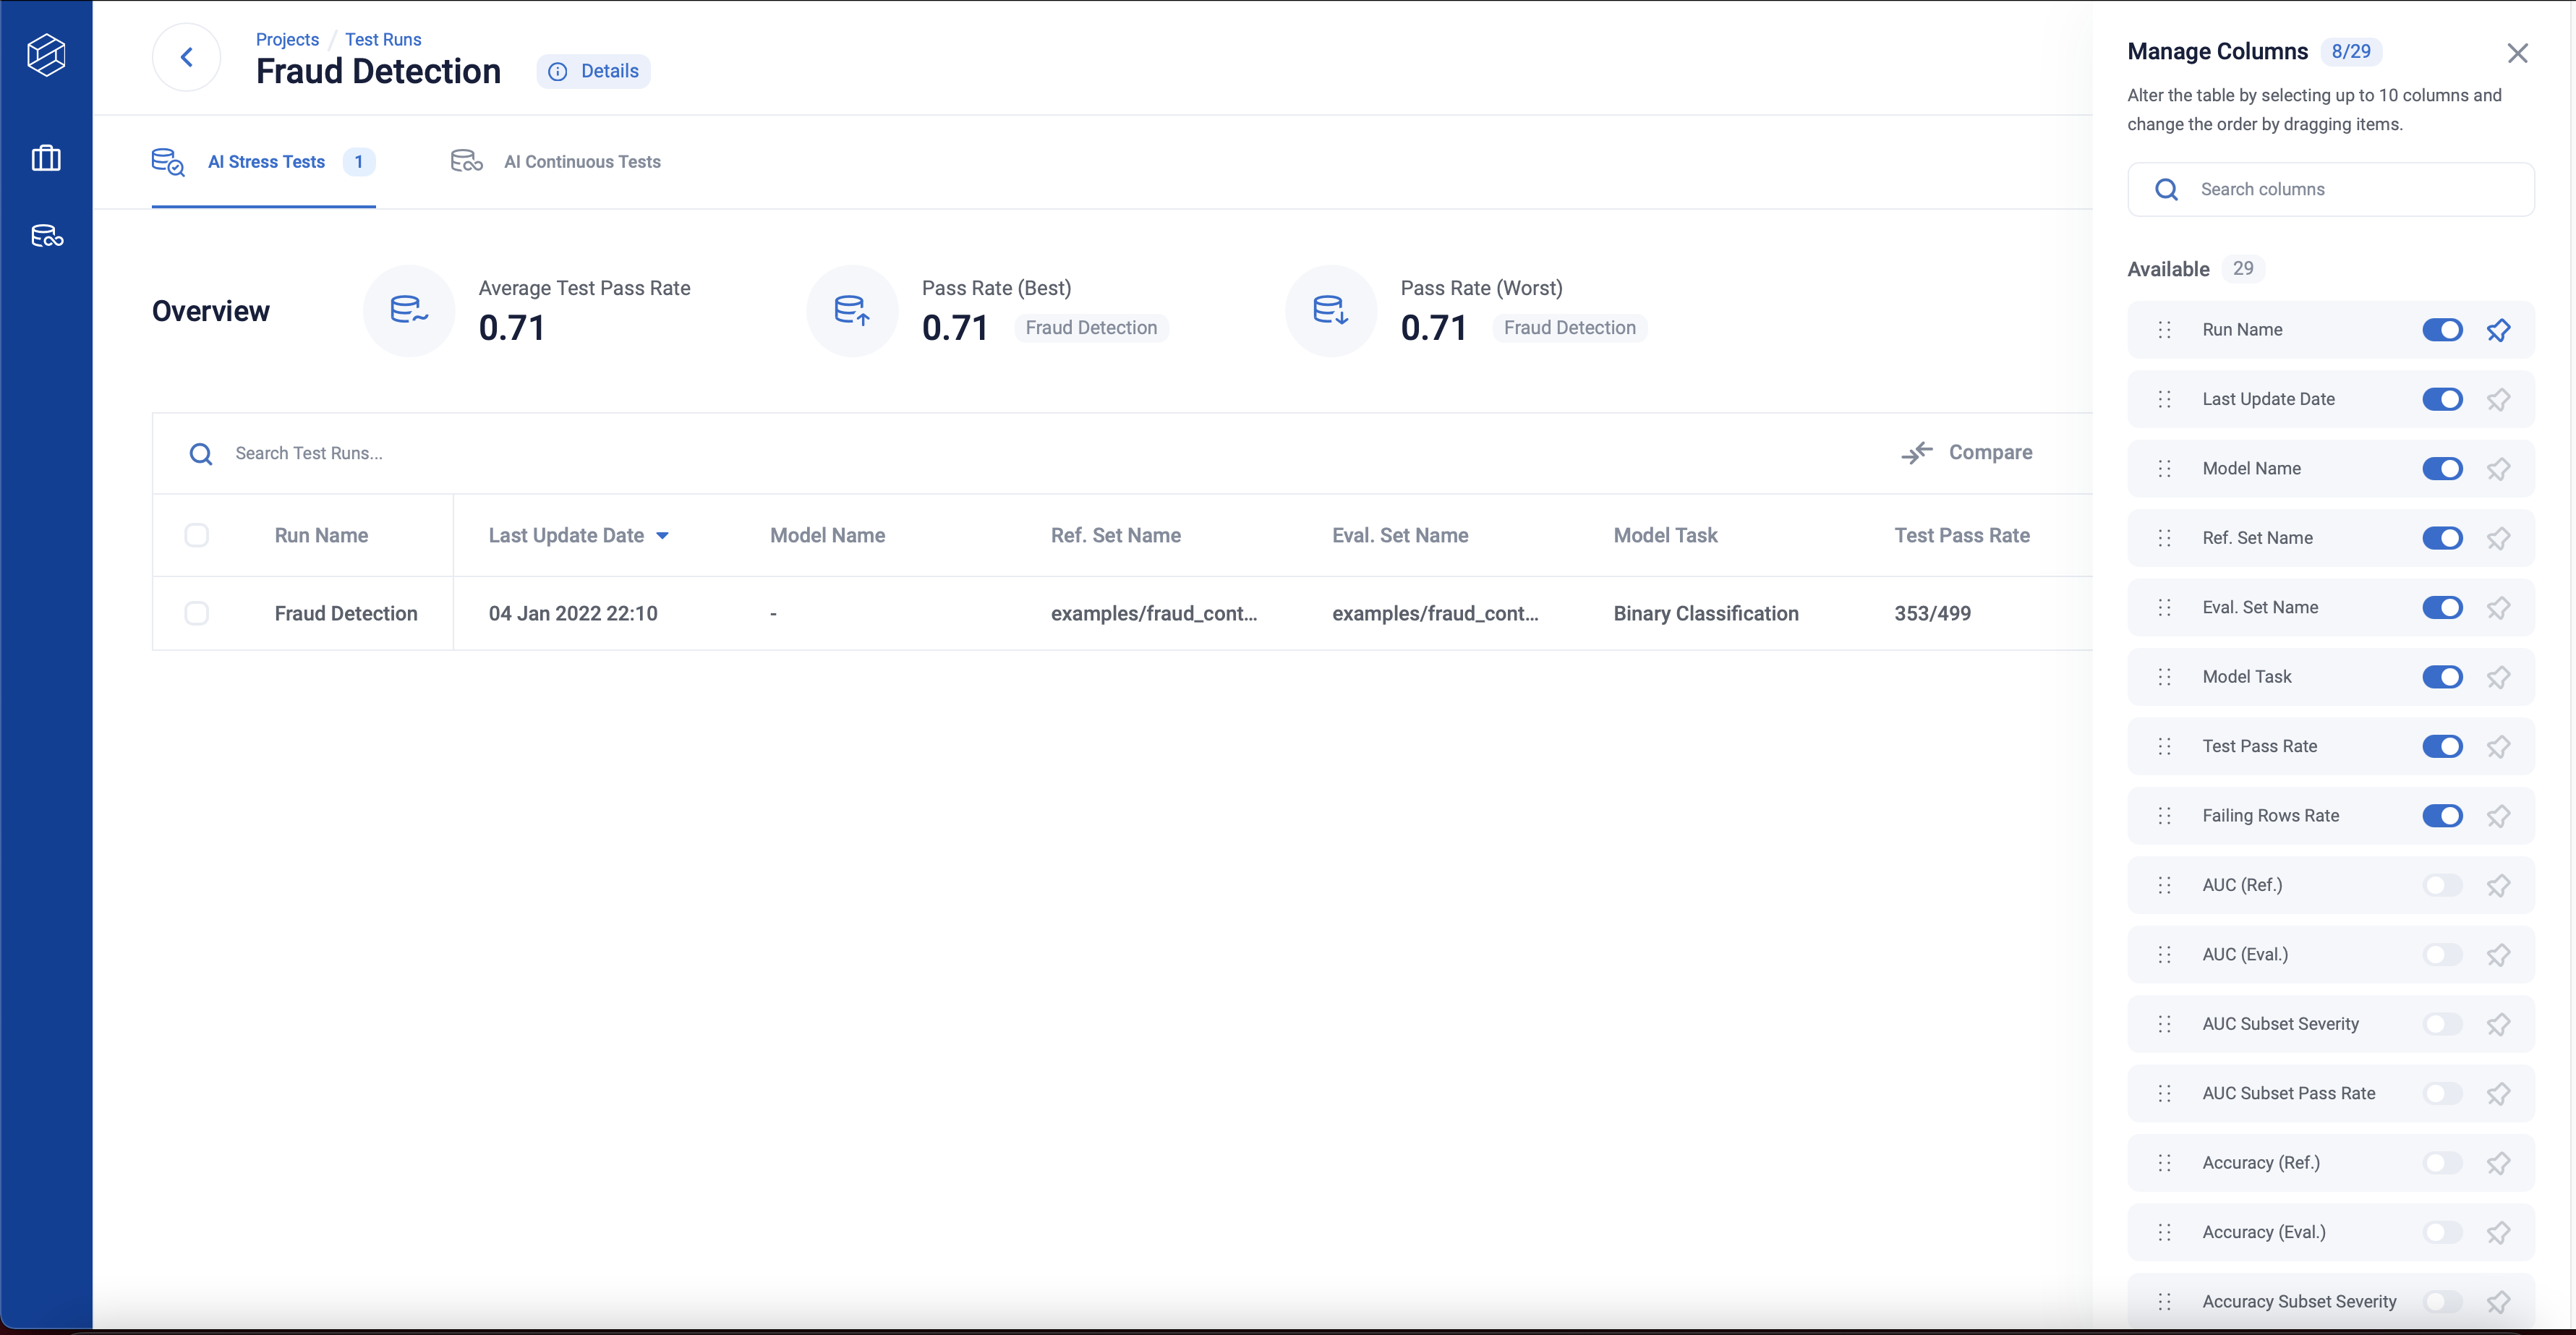Open the Test Runs breadcrumb link

point(383,39)
